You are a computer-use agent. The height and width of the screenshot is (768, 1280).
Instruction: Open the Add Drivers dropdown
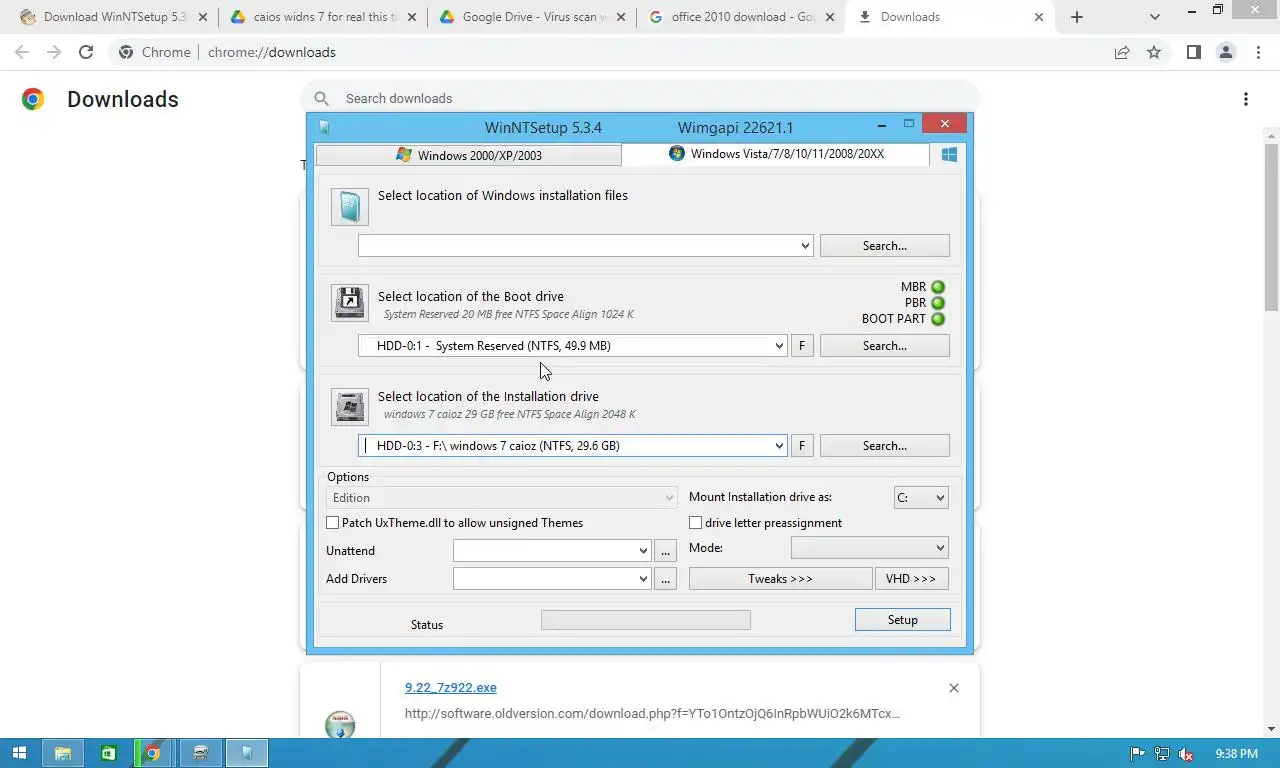pos(552,579)
